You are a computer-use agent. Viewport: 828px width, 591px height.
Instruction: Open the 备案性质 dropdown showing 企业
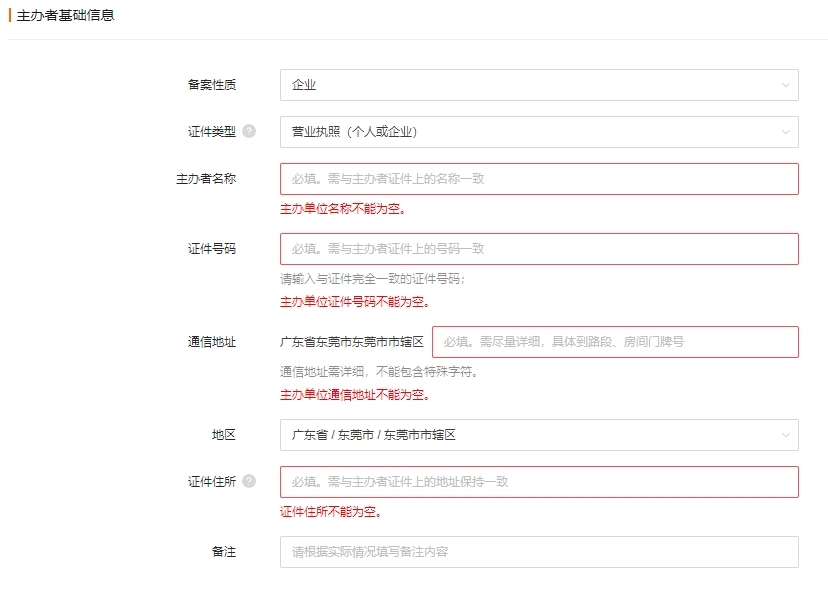coord(538,85)
